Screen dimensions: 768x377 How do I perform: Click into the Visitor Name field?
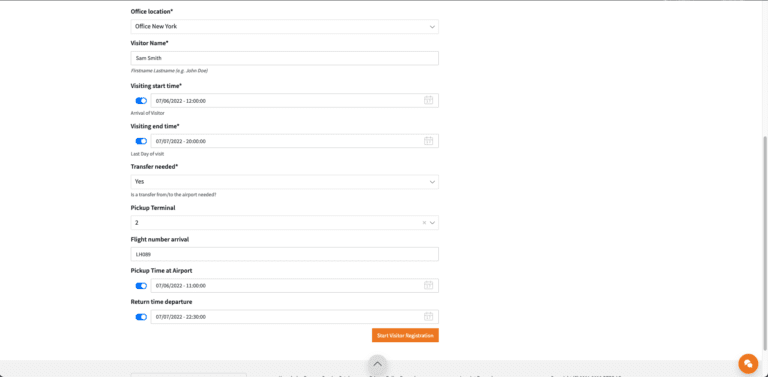coord(285,58)
